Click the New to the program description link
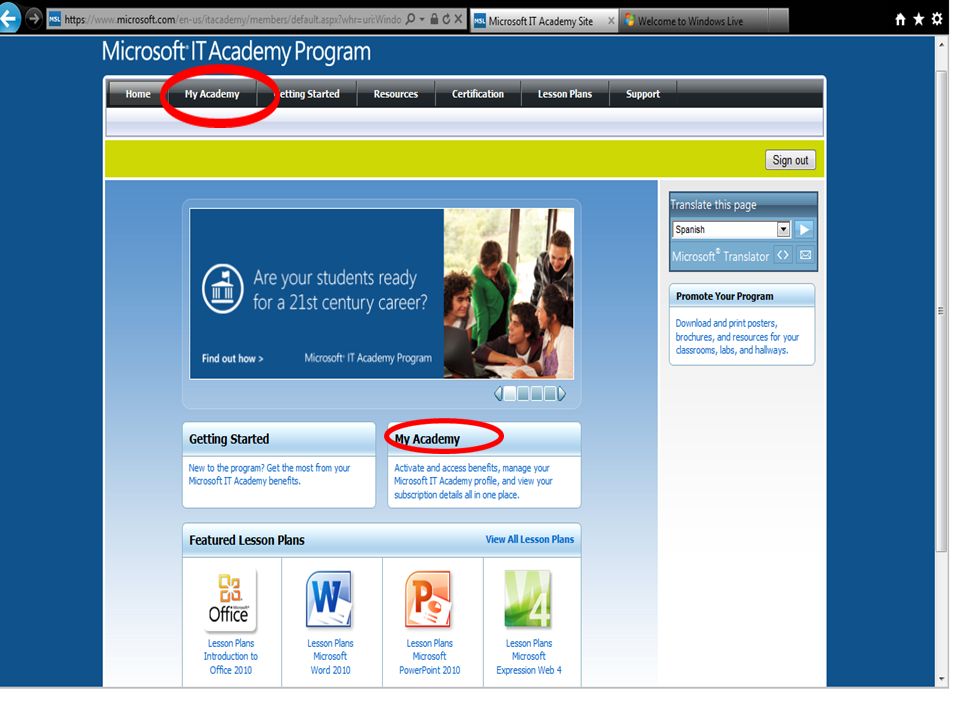The image size is (960, 720). coord(269,474)
